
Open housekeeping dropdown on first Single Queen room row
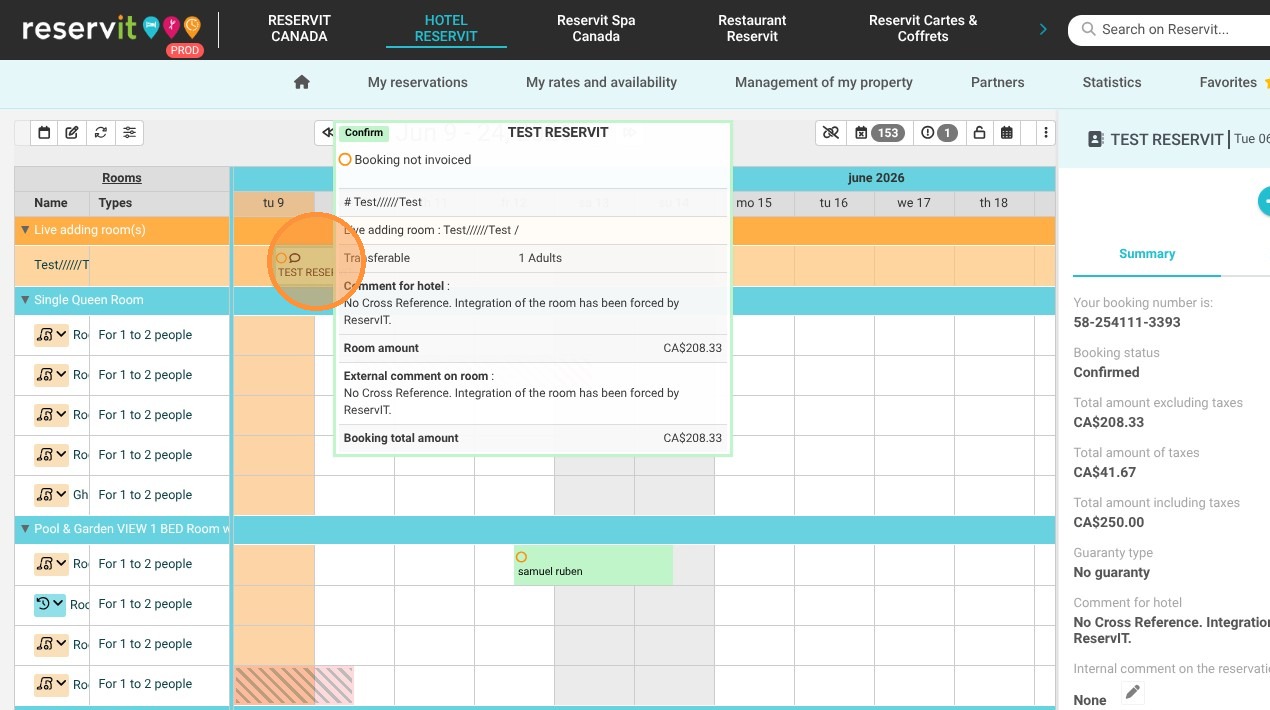click(51, 334)
